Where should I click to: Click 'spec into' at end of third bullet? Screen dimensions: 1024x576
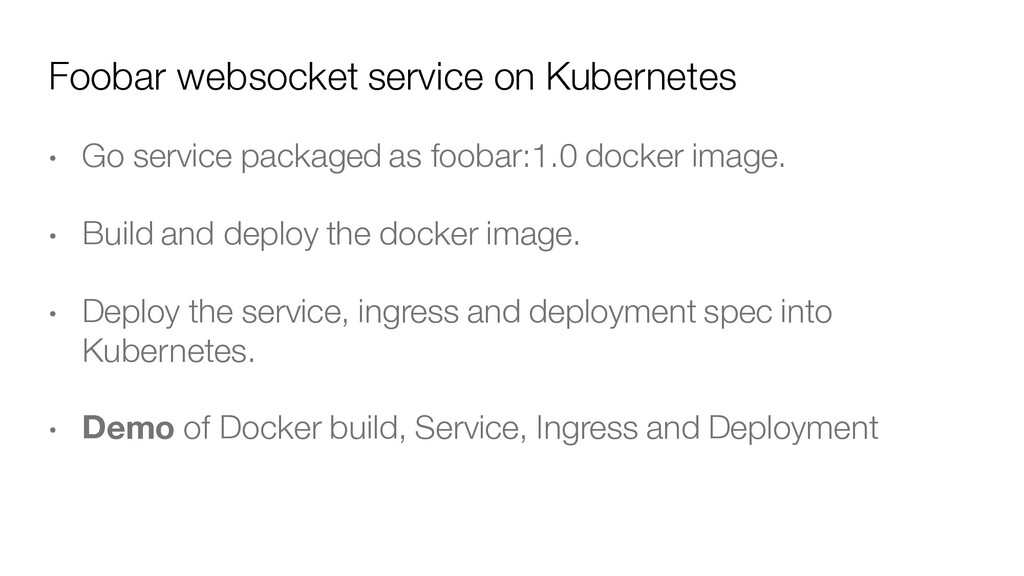click(x=768, y=312)
